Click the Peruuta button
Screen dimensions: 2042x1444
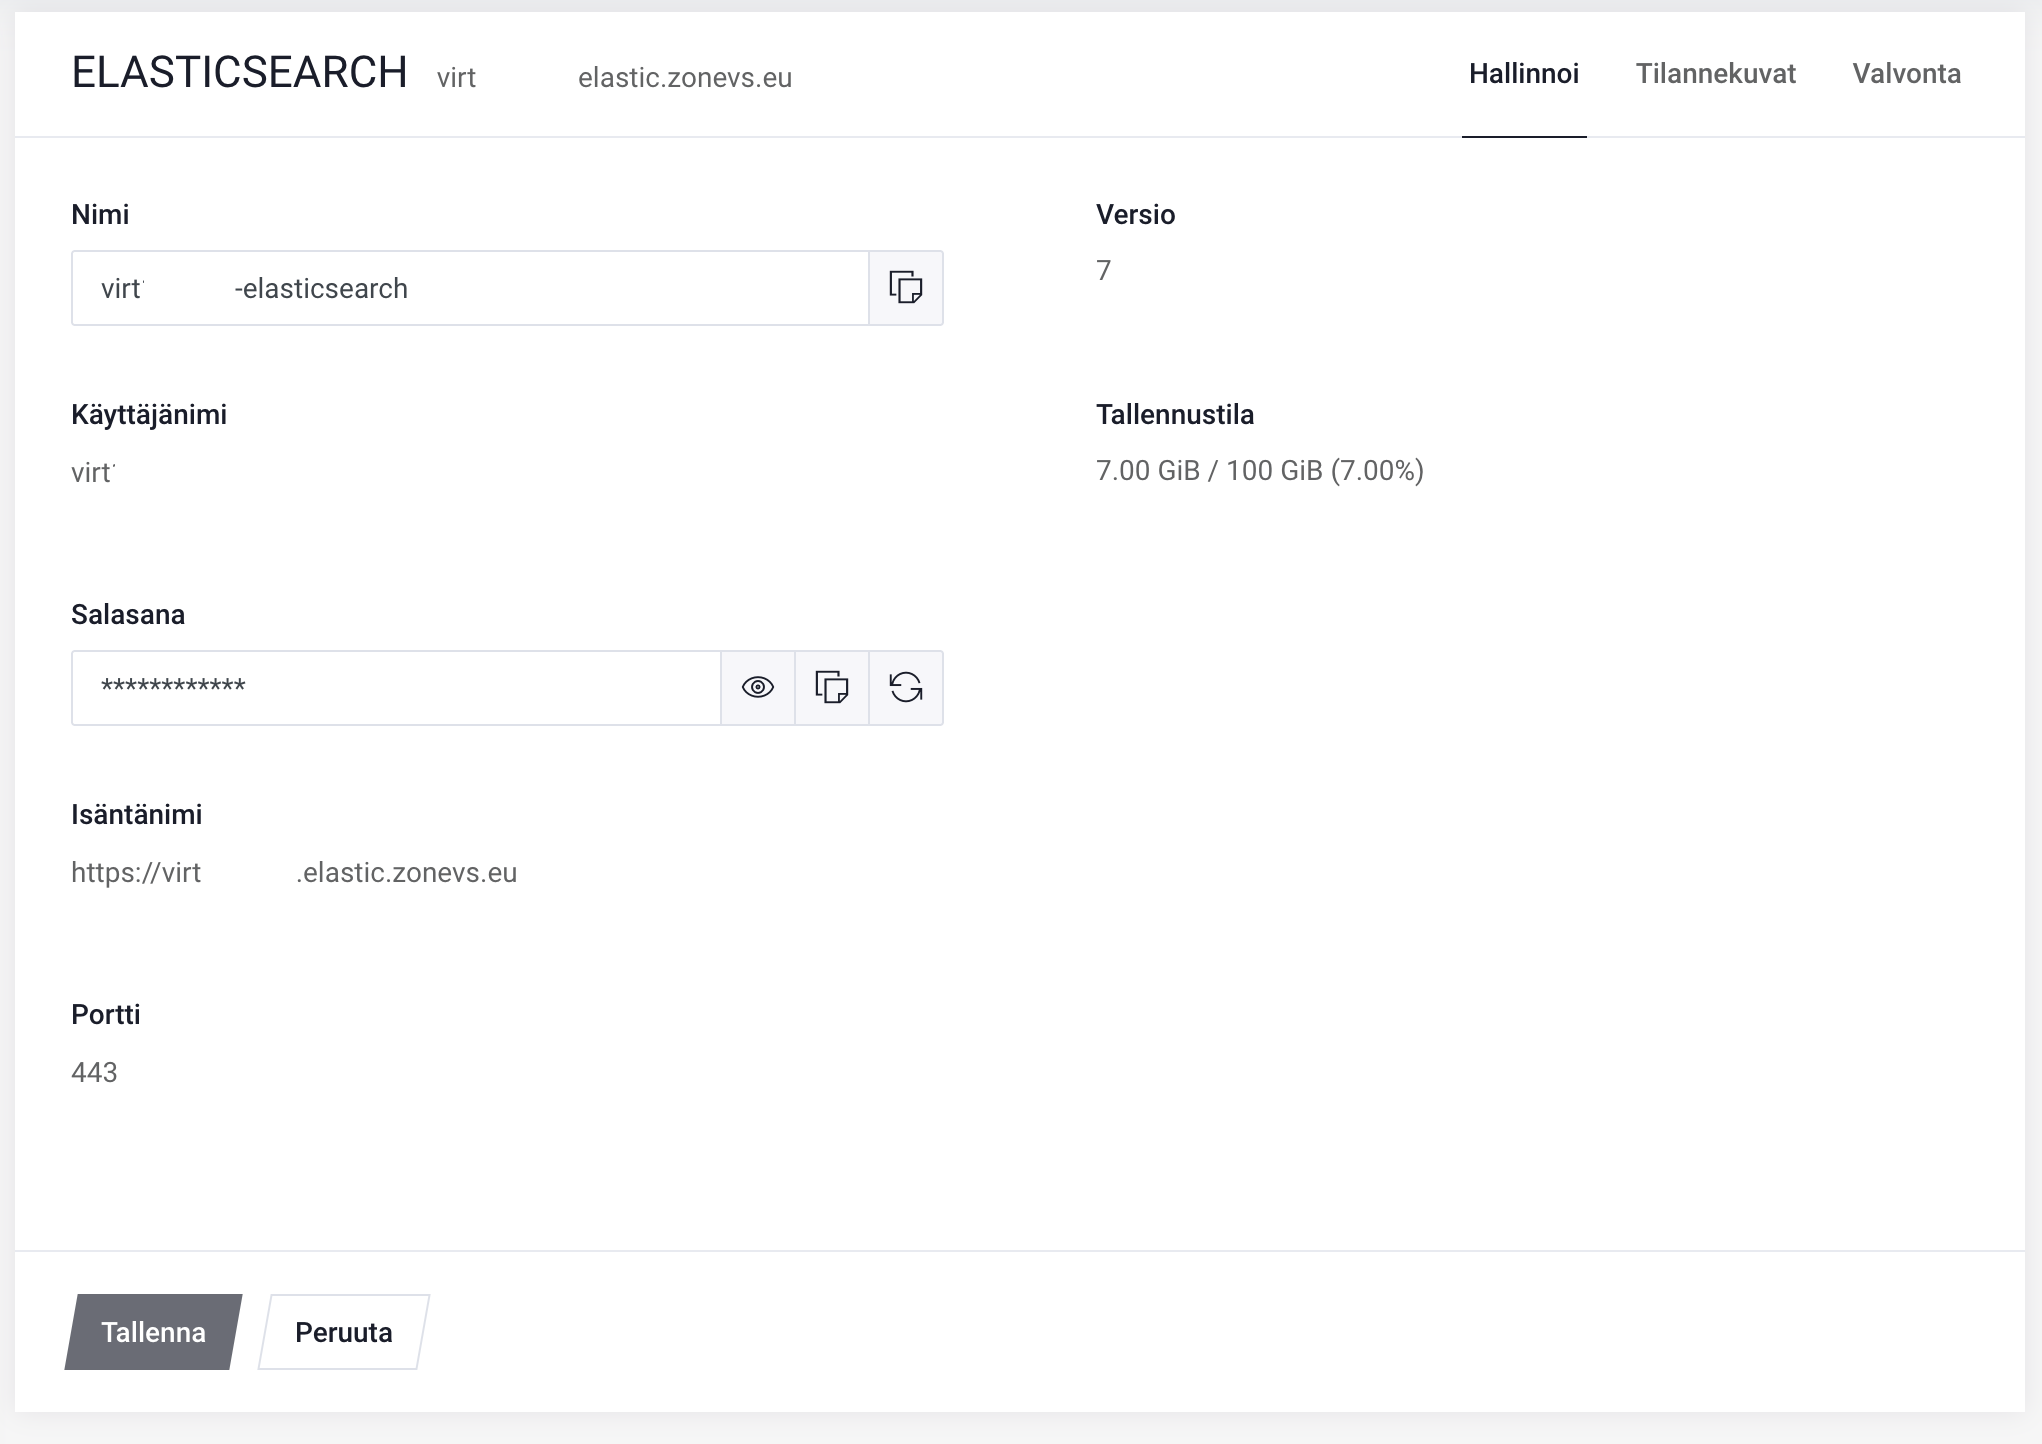click(x=343, y=1332)
